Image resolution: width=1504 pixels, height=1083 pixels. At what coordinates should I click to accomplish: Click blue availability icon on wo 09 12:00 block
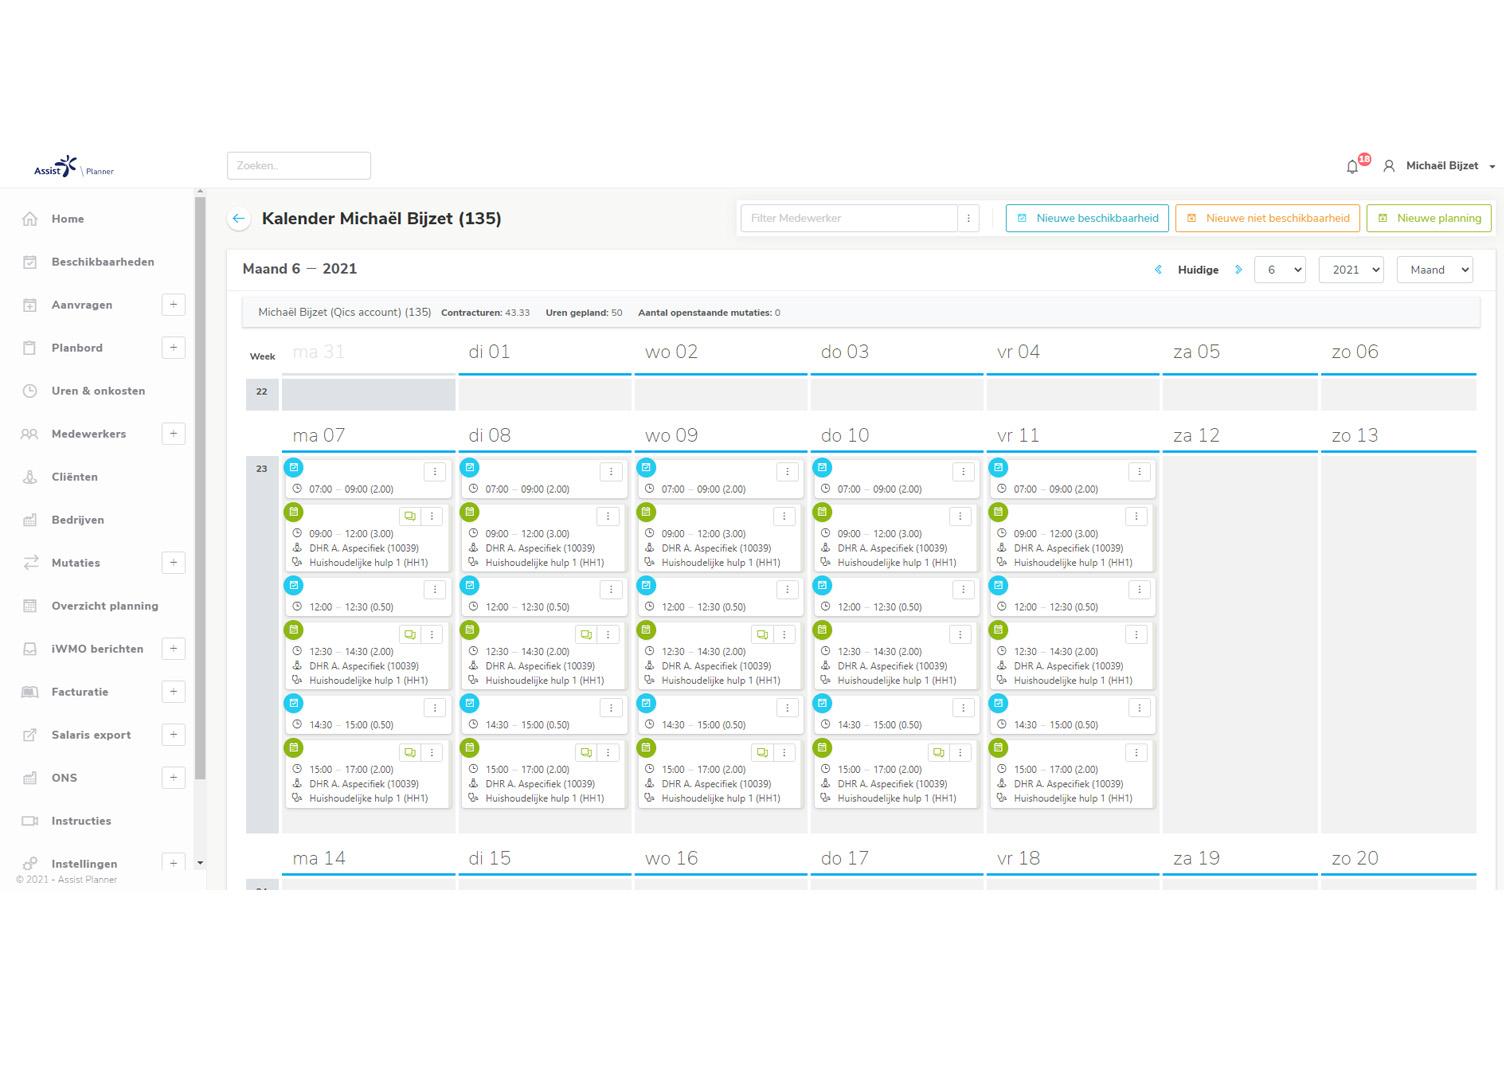(x=646, y=586)
